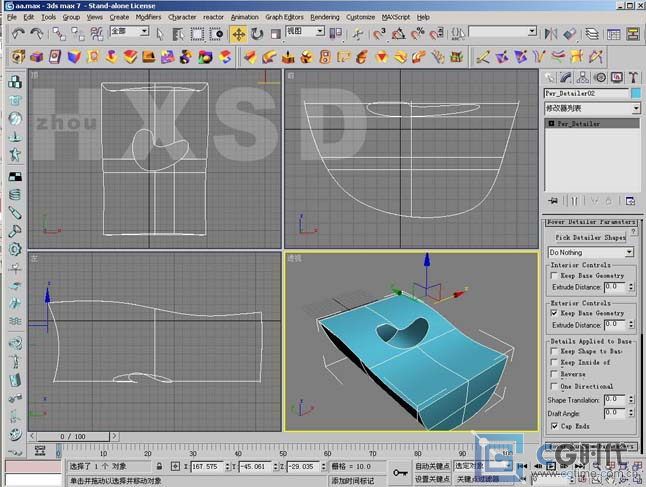
Task: Open the File menu
Action: click(x=12, y=17)
